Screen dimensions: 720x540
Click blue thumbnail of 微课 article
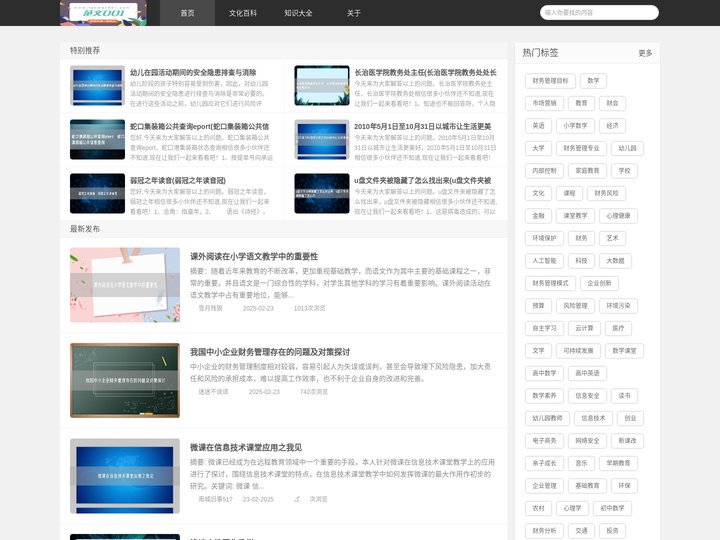(125, 476)
